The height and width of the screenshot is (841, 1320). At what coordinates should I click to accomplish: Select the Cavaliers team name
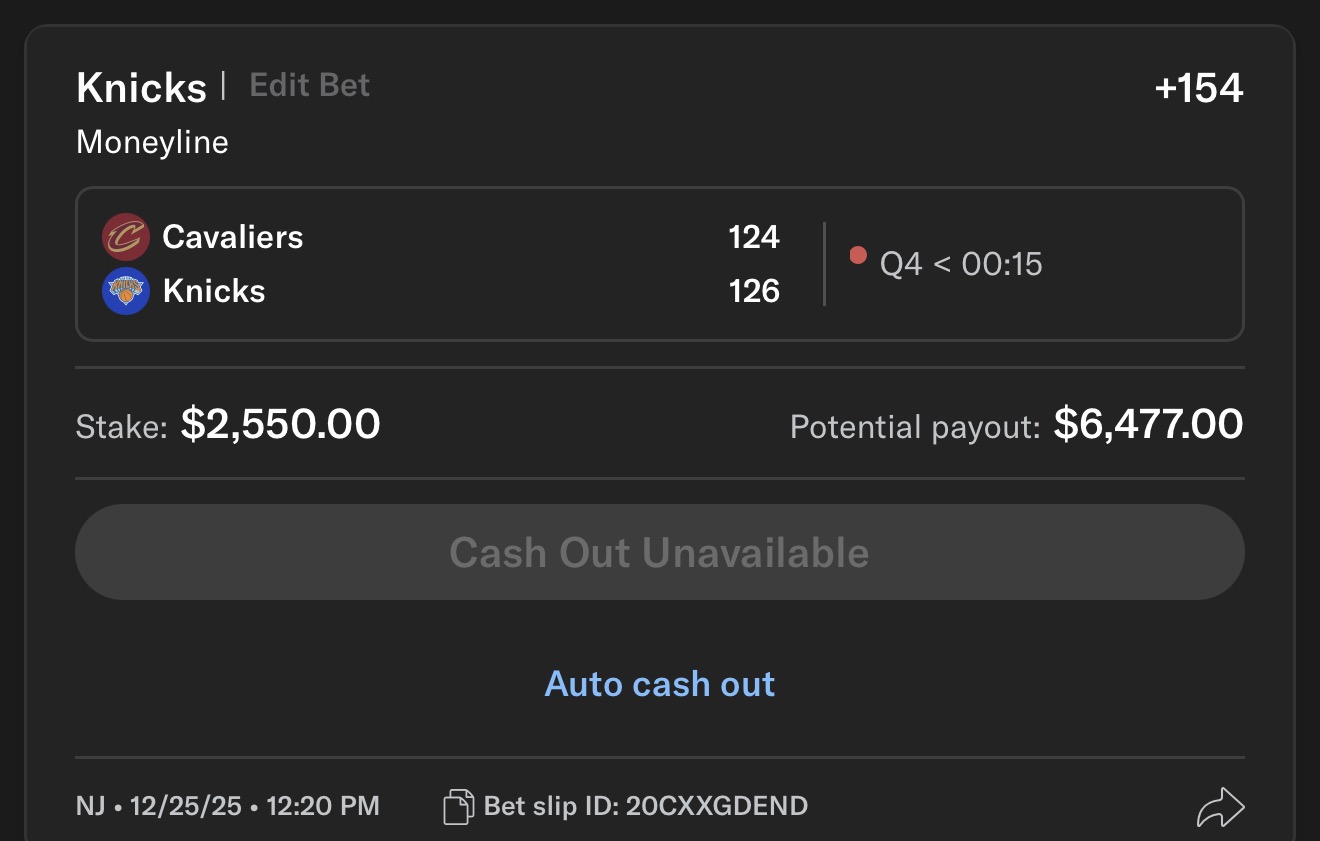(233, 237)
